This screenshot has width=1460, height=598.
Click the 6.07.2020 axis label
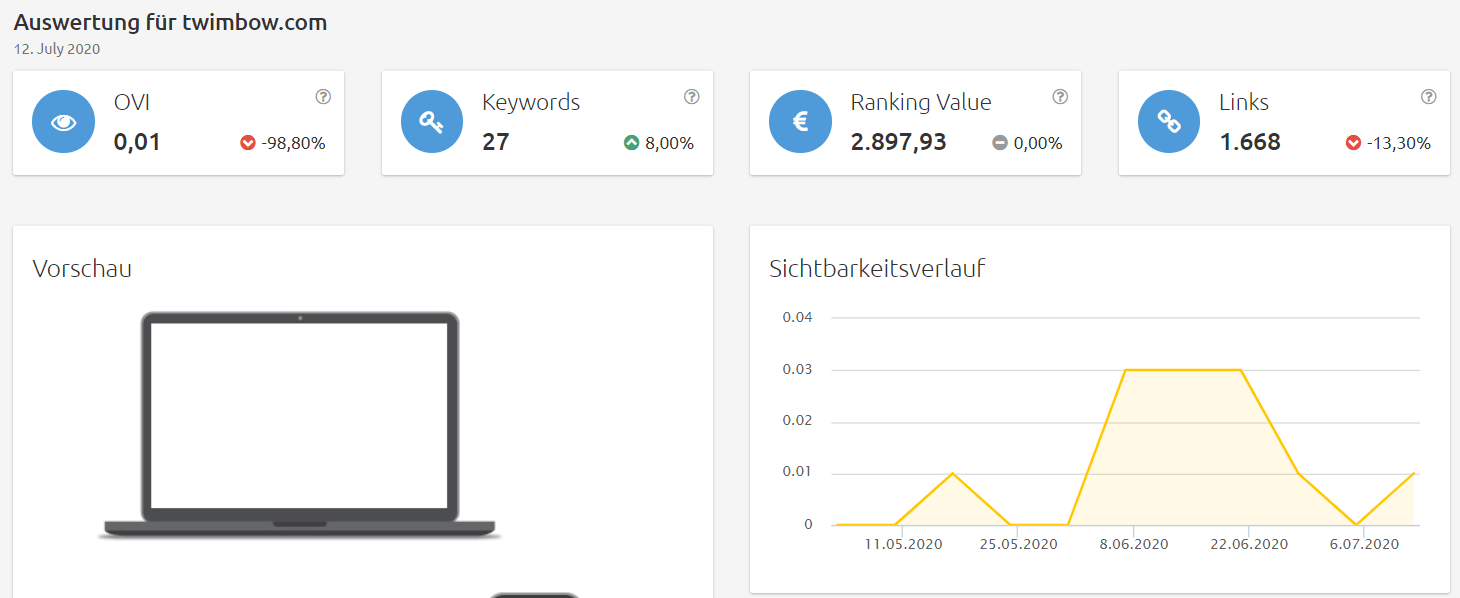point(1364,544)
